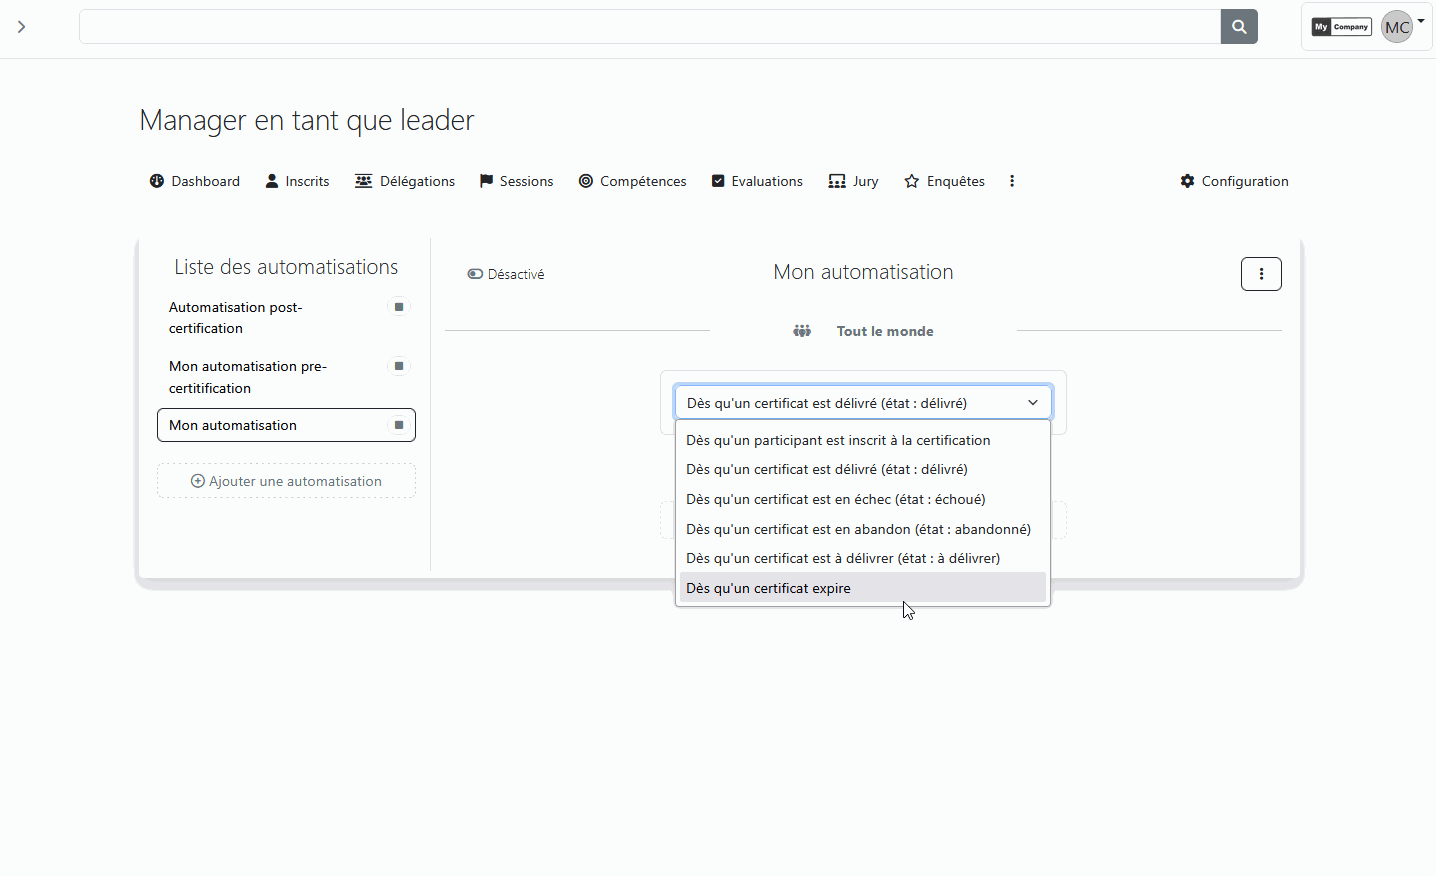1436x876 pixels.
Task: Click the top search input field
Action: pos(649,27)
